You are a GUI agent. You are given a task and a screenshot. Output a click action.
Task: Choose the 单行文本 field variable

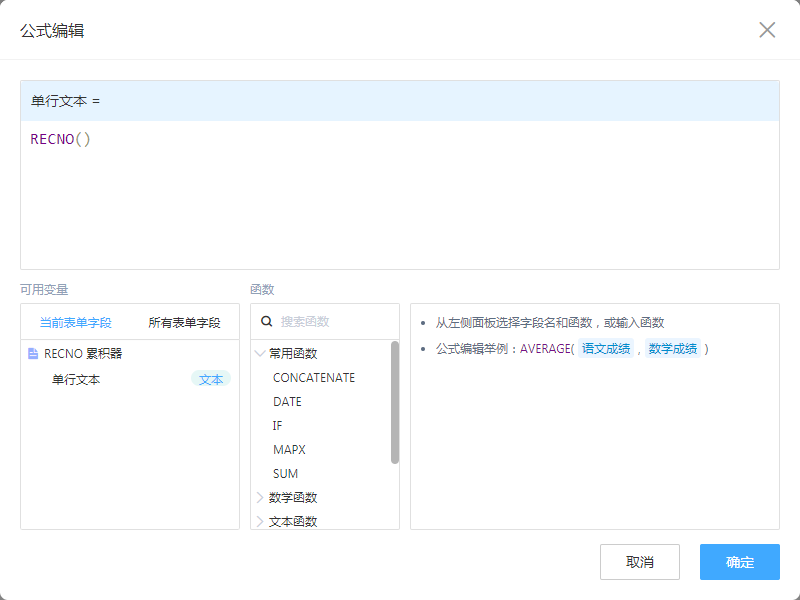[76, 380]
